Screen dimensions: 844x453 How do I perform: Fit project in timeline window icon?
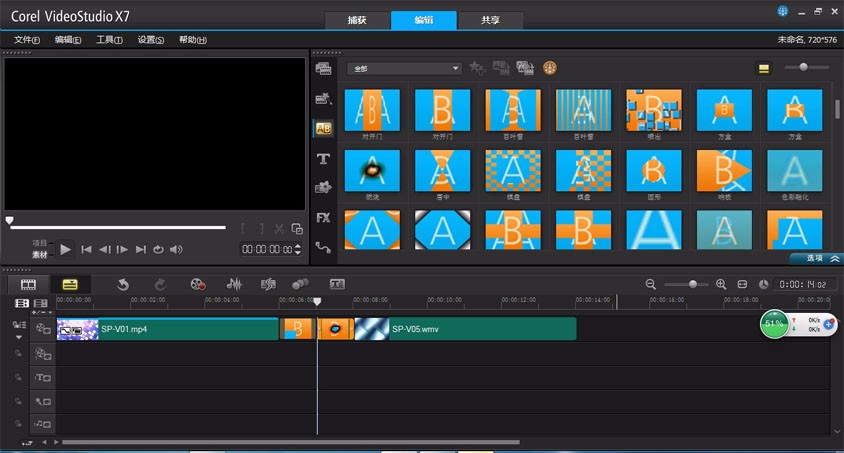pos(742,284)
